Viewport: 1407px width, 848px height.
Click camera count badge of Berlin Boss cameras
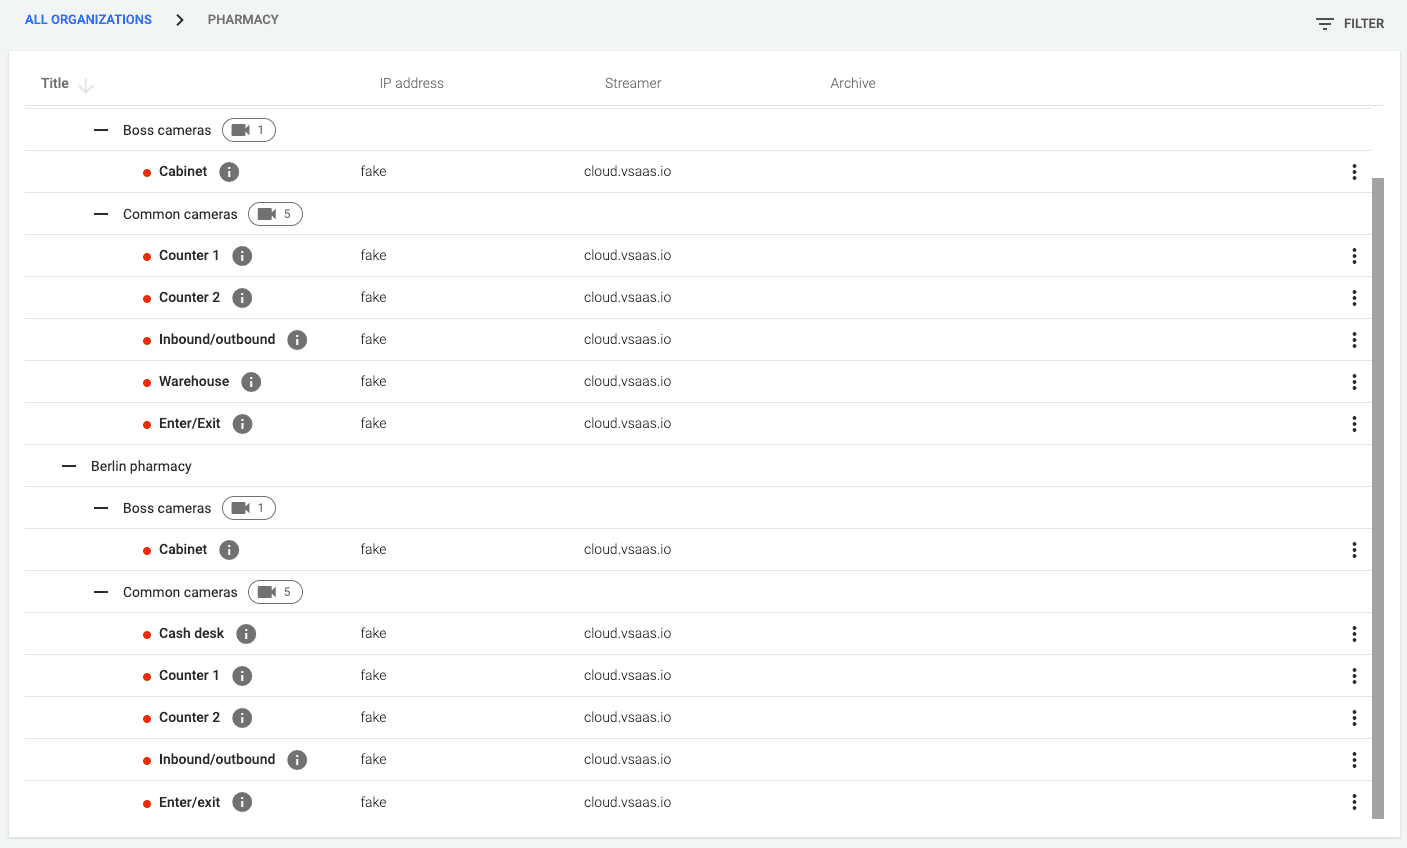pyautogui.click(x=249, y=508)
